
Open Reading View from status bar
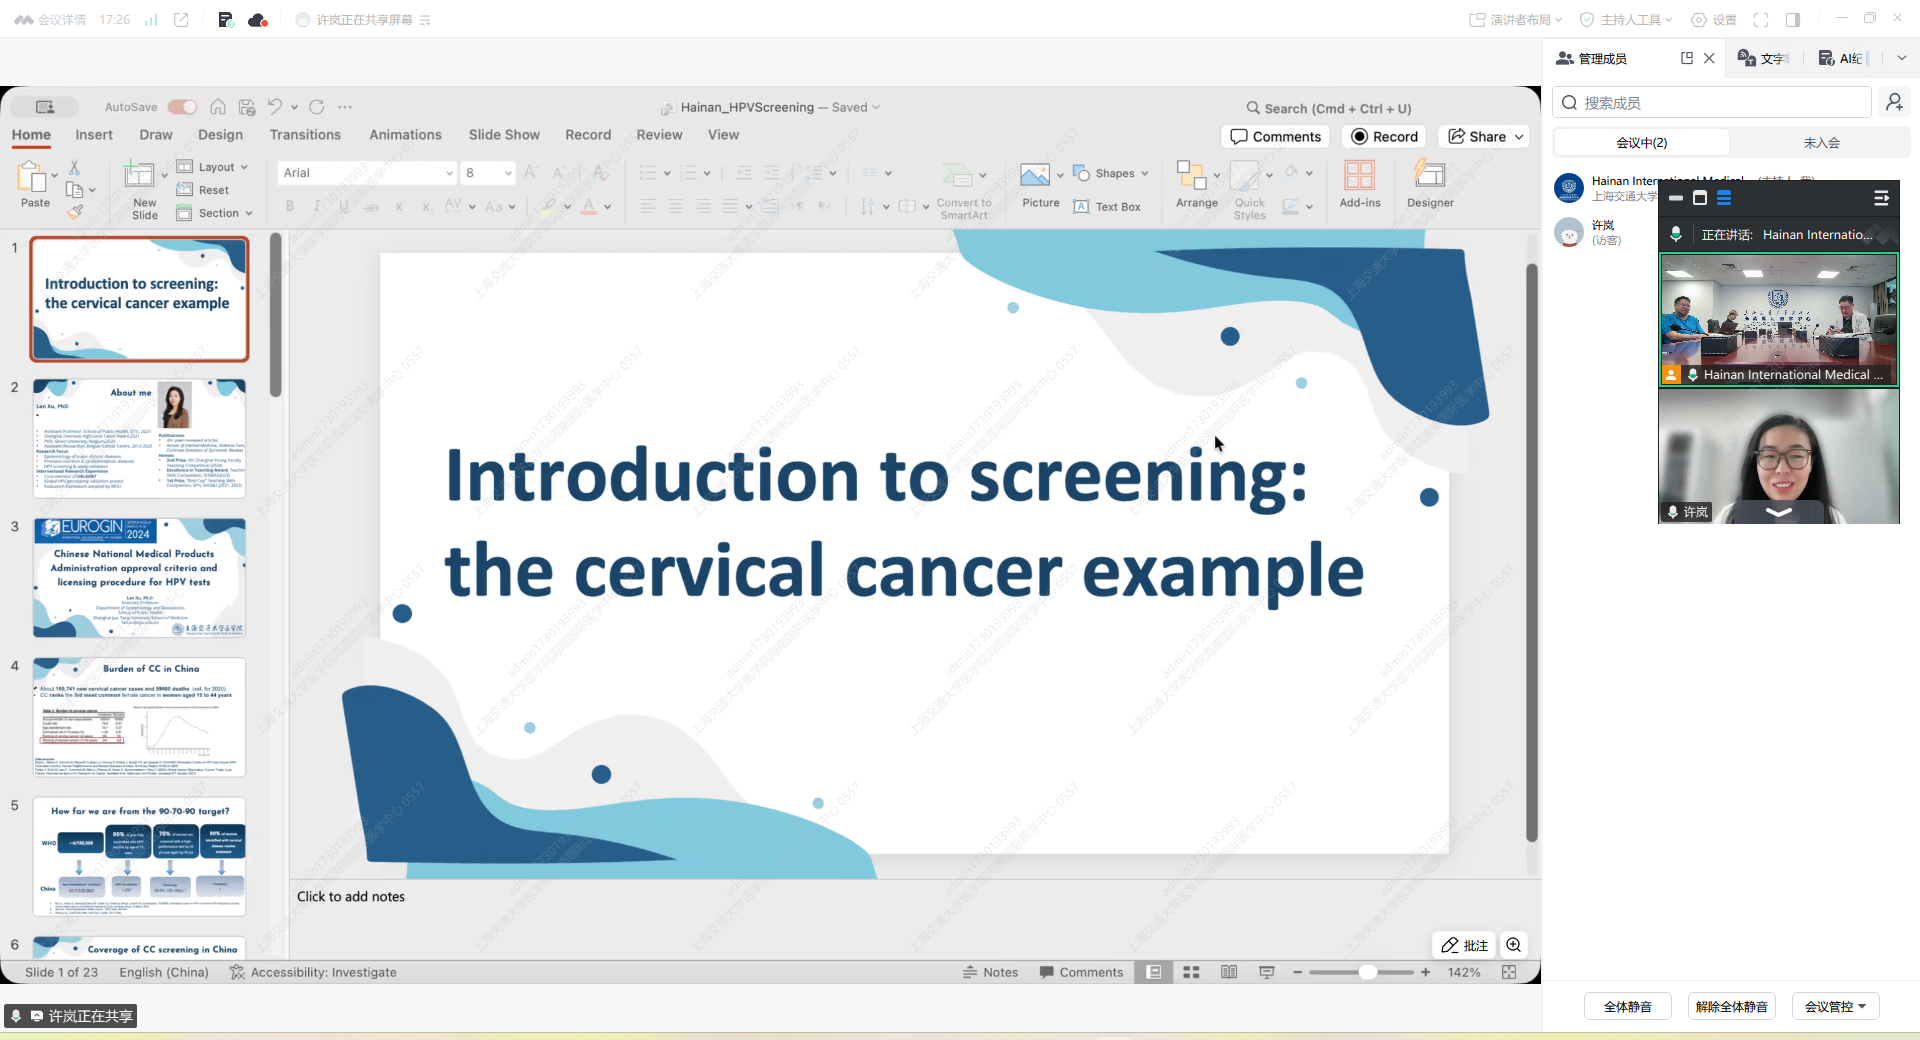click(x=1229, y=972)
